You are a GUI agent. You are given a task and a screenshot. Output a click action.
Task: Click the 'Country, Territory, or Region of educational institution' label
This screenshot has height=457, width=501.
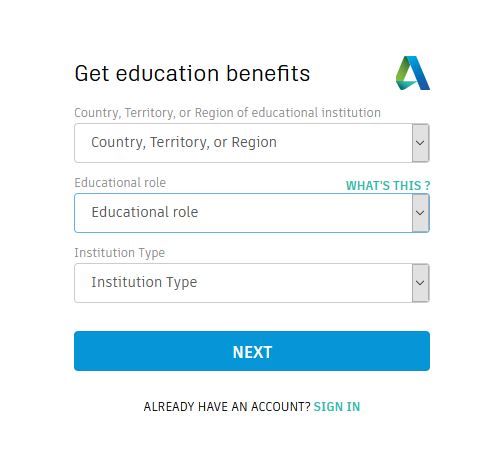point(227,113)
